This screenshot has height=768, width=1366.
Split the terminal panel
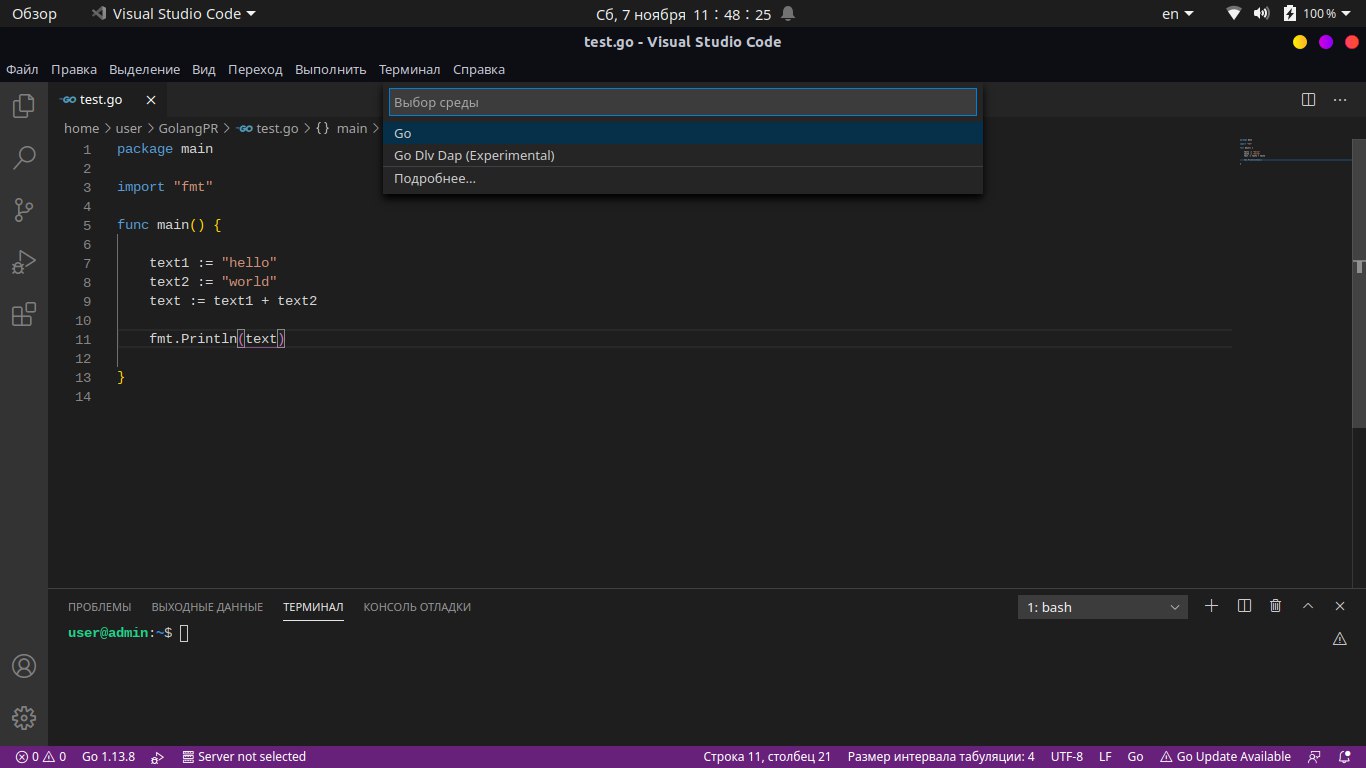[1244, 606]
